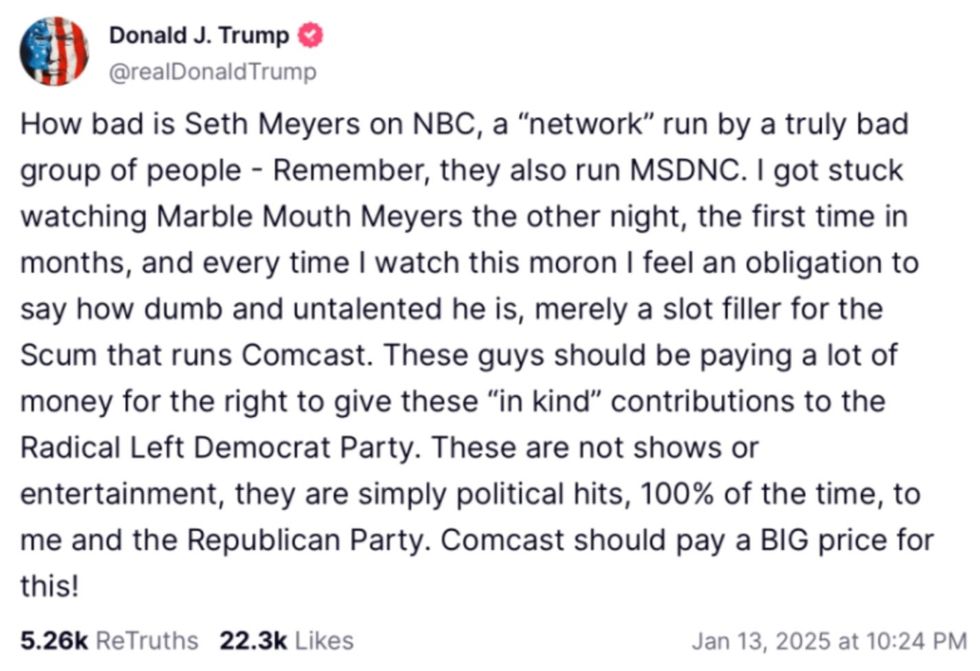Image resolution: width=980 pixels, height=671 pixels.
Task: View the 5.26k ReTruths count
Action: pos(56,640)
